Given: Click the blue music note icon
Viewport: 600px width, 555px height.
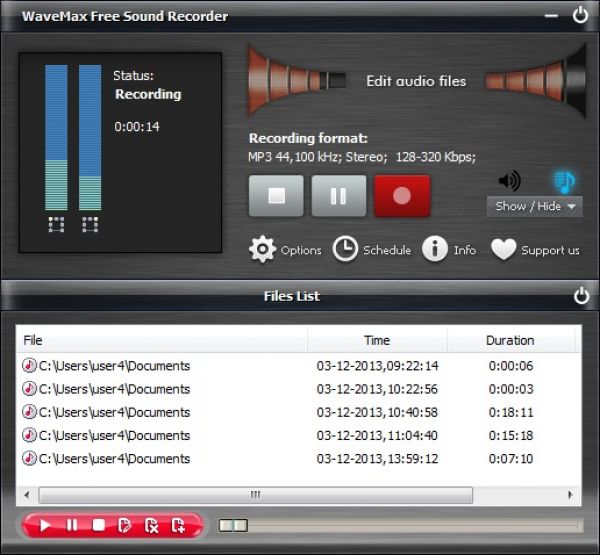Looking at the screenshot, I should (x=564, y=181).
